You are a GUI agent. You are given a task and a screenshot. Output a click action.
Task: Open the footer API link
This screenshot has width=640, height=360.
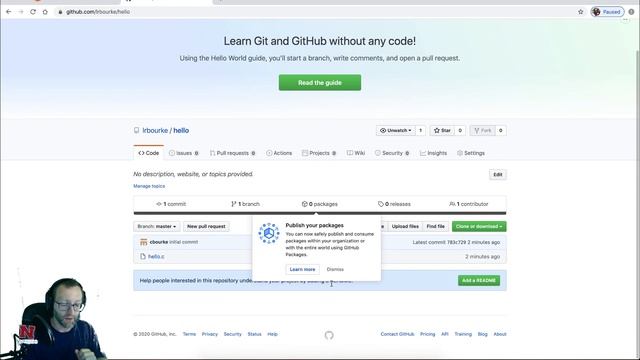[x=445, y=334]
